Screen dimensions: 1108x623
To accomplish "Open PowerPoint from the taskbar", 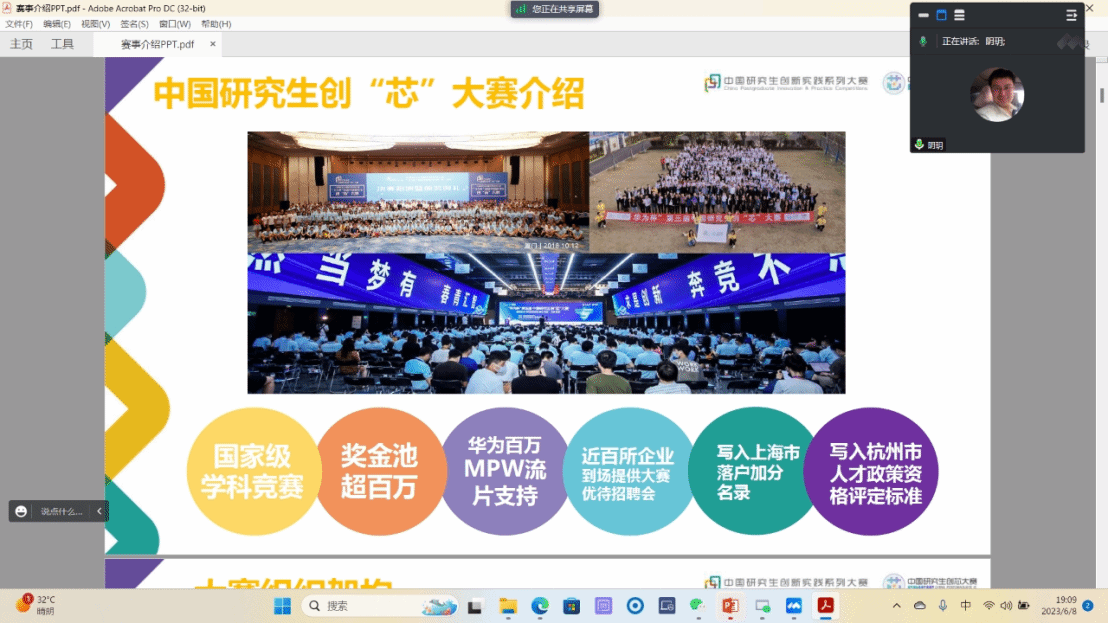I will click(x=730, y=605).
